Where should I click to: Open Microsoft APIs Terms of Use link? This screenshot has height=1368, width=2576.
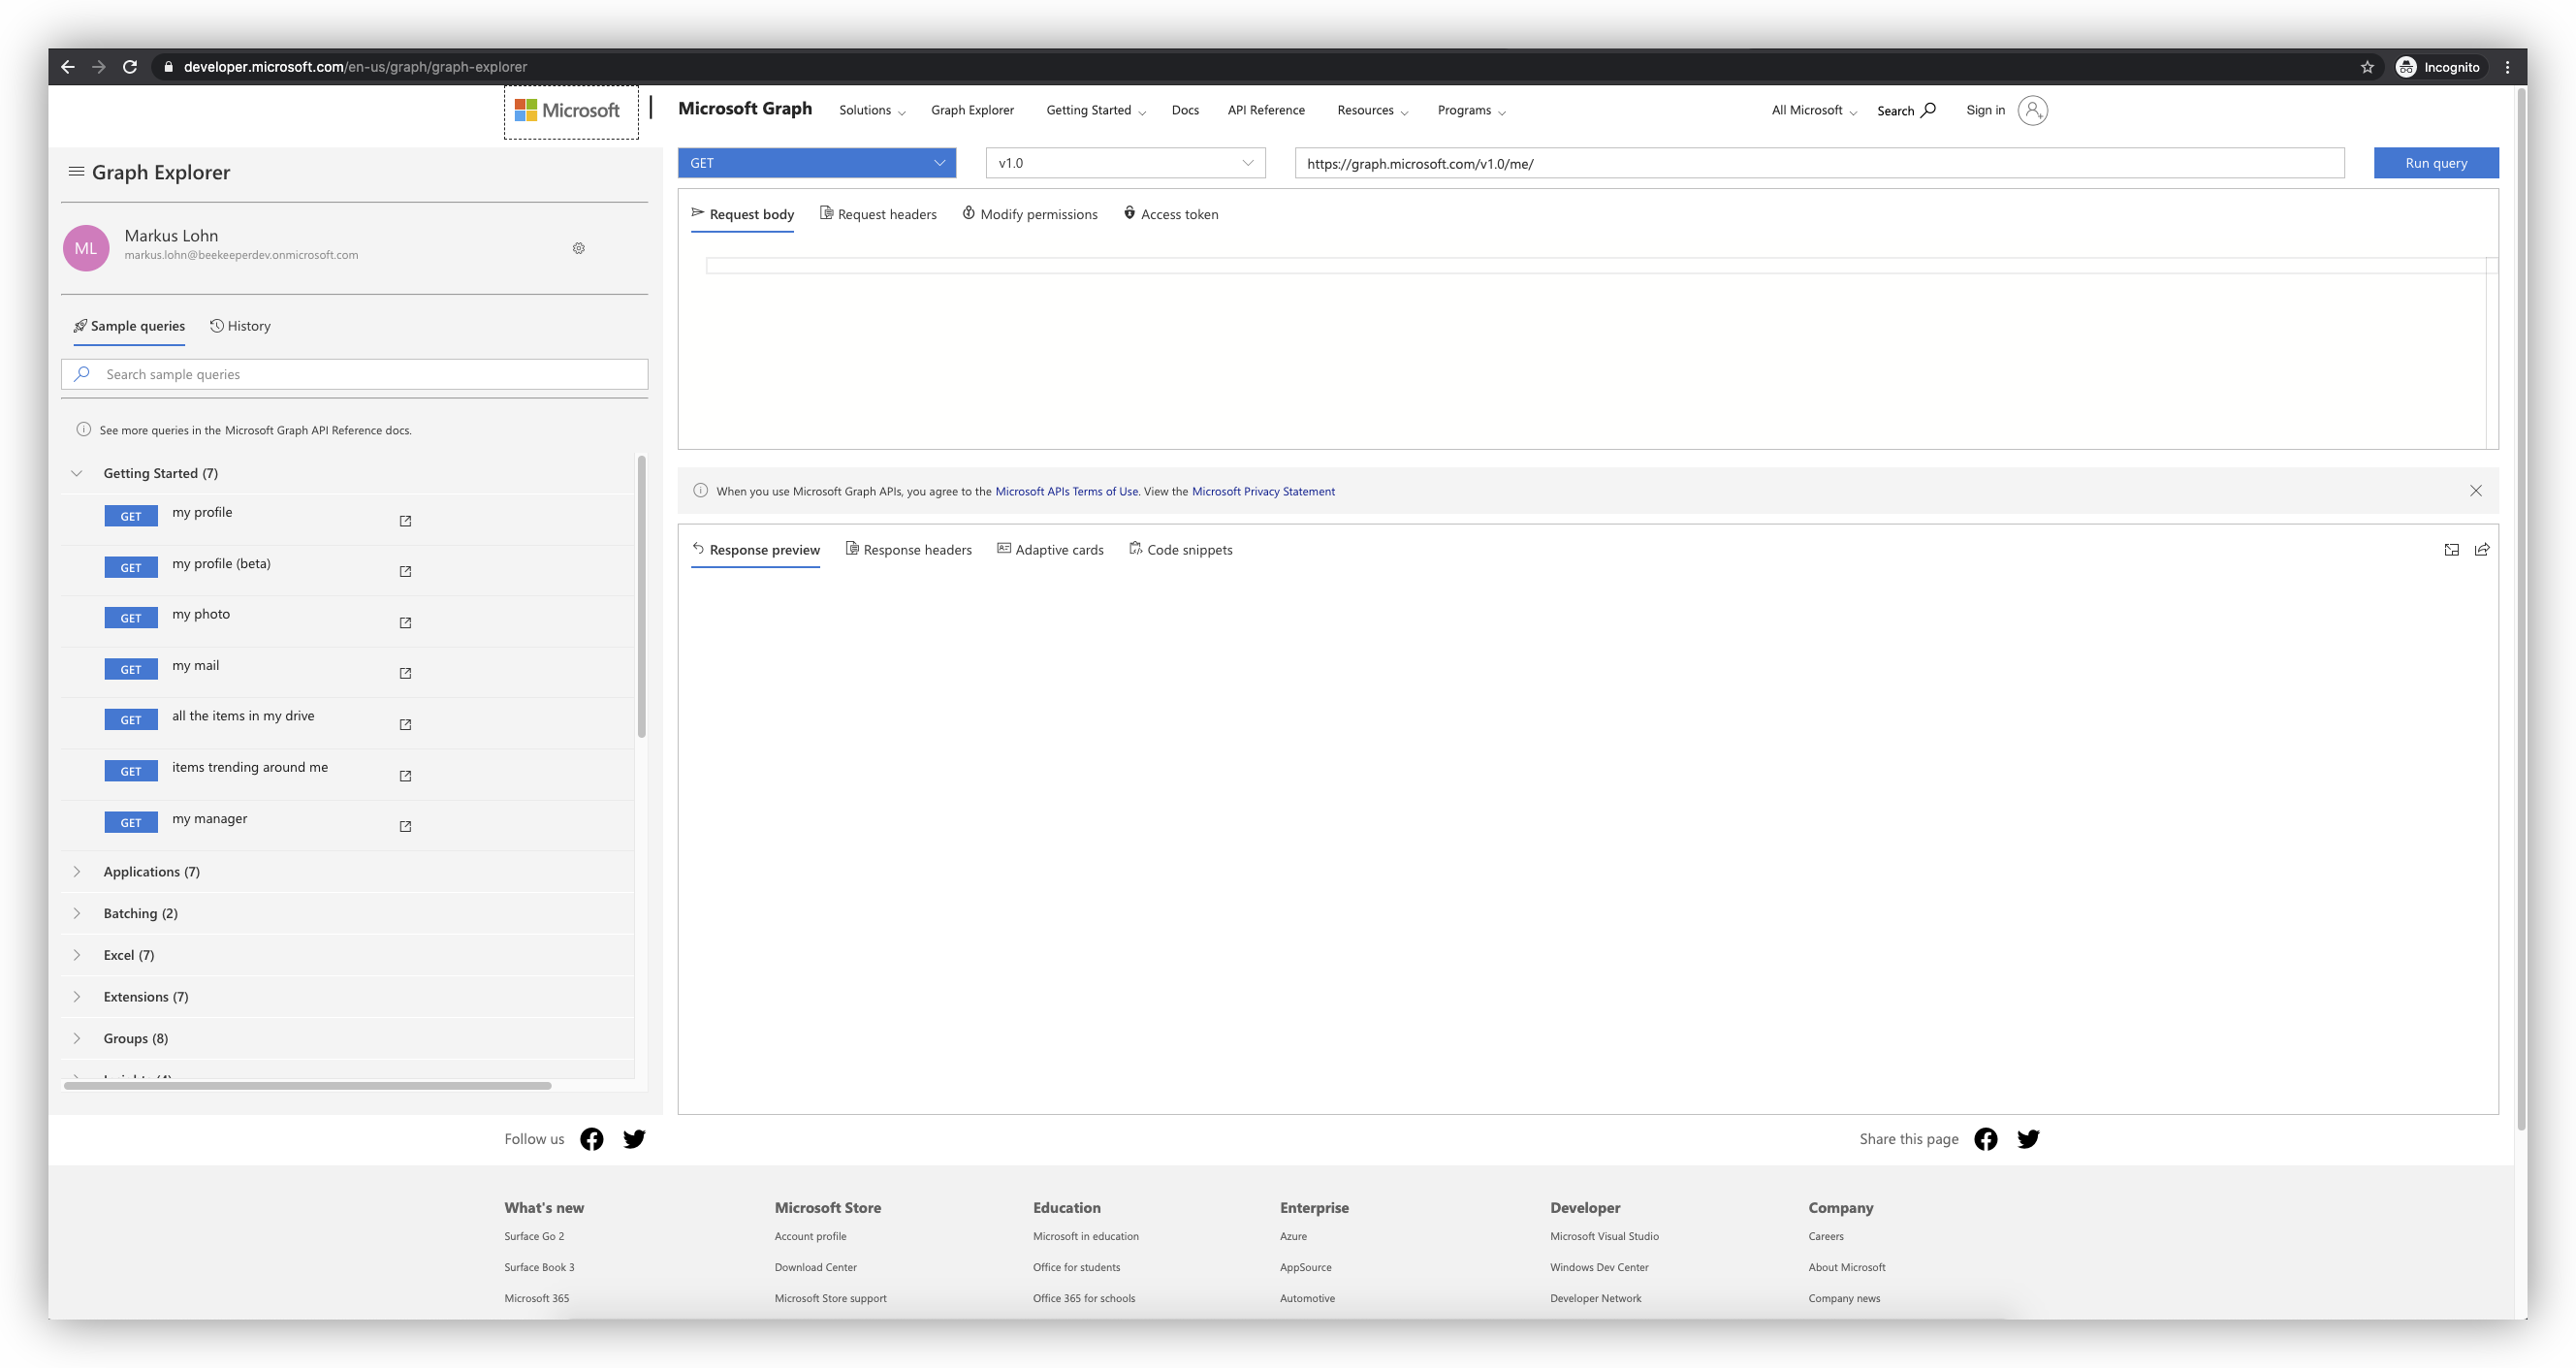[x=1066, y=491]
